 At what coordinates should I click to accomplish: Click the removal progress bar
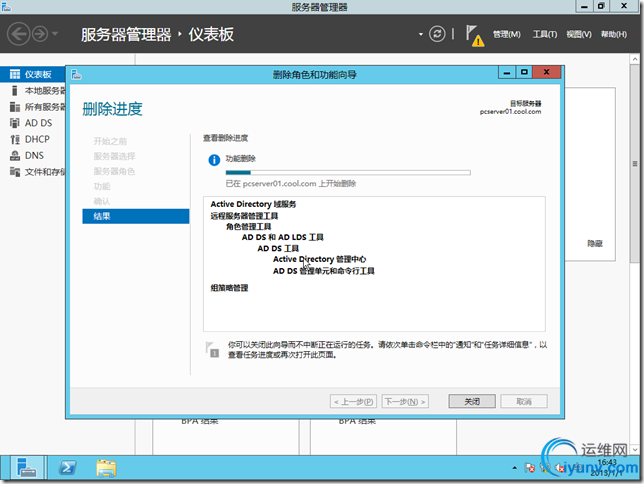(x=348, y=173)
